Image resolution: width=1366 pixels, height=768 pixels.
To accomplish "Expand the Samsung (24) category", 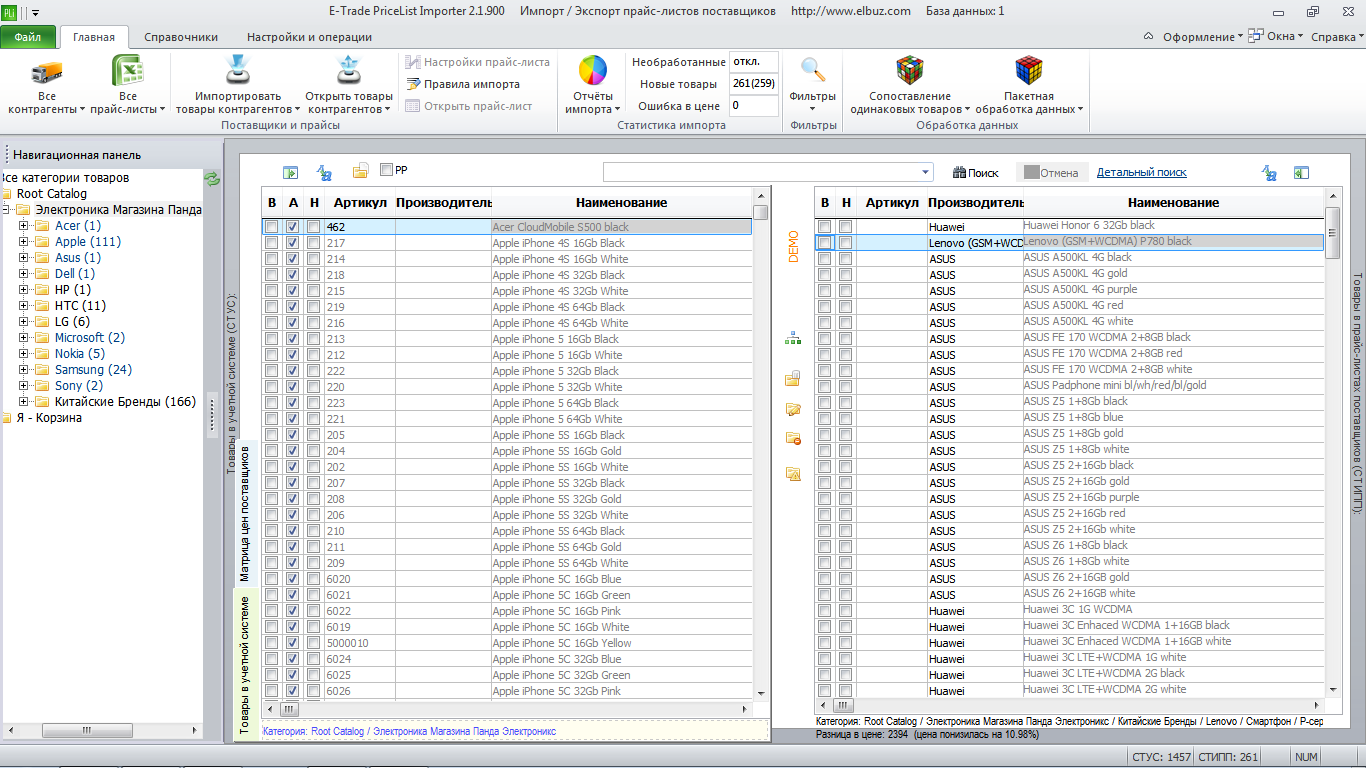I will coord(24,370).
